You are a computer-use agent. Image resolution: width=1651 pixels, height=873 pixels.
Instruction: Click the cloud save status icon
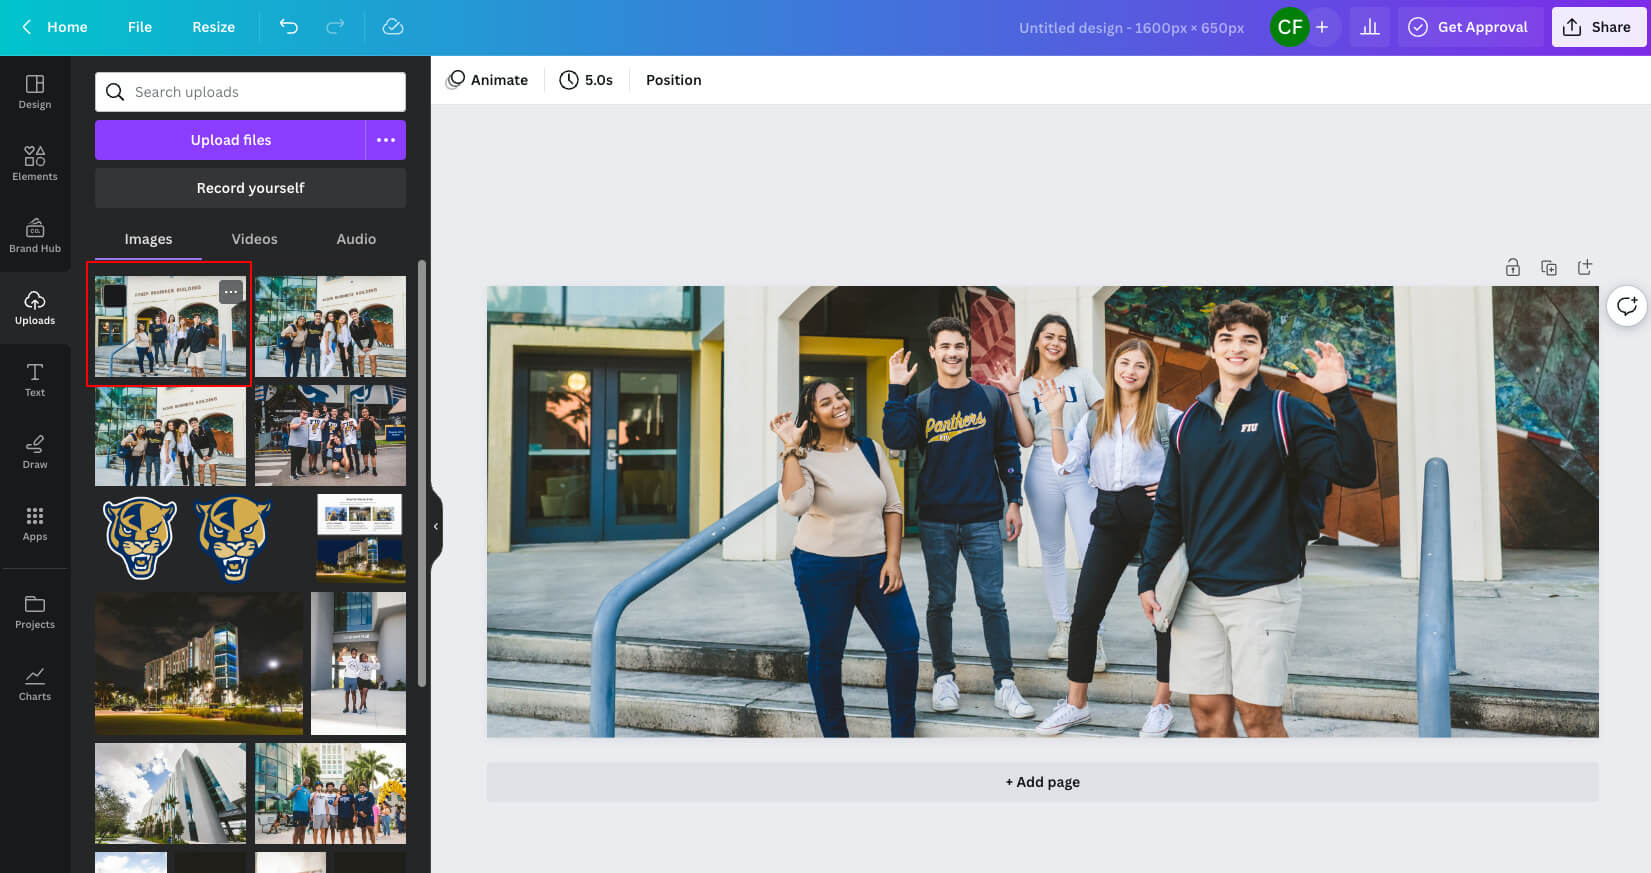393,27
